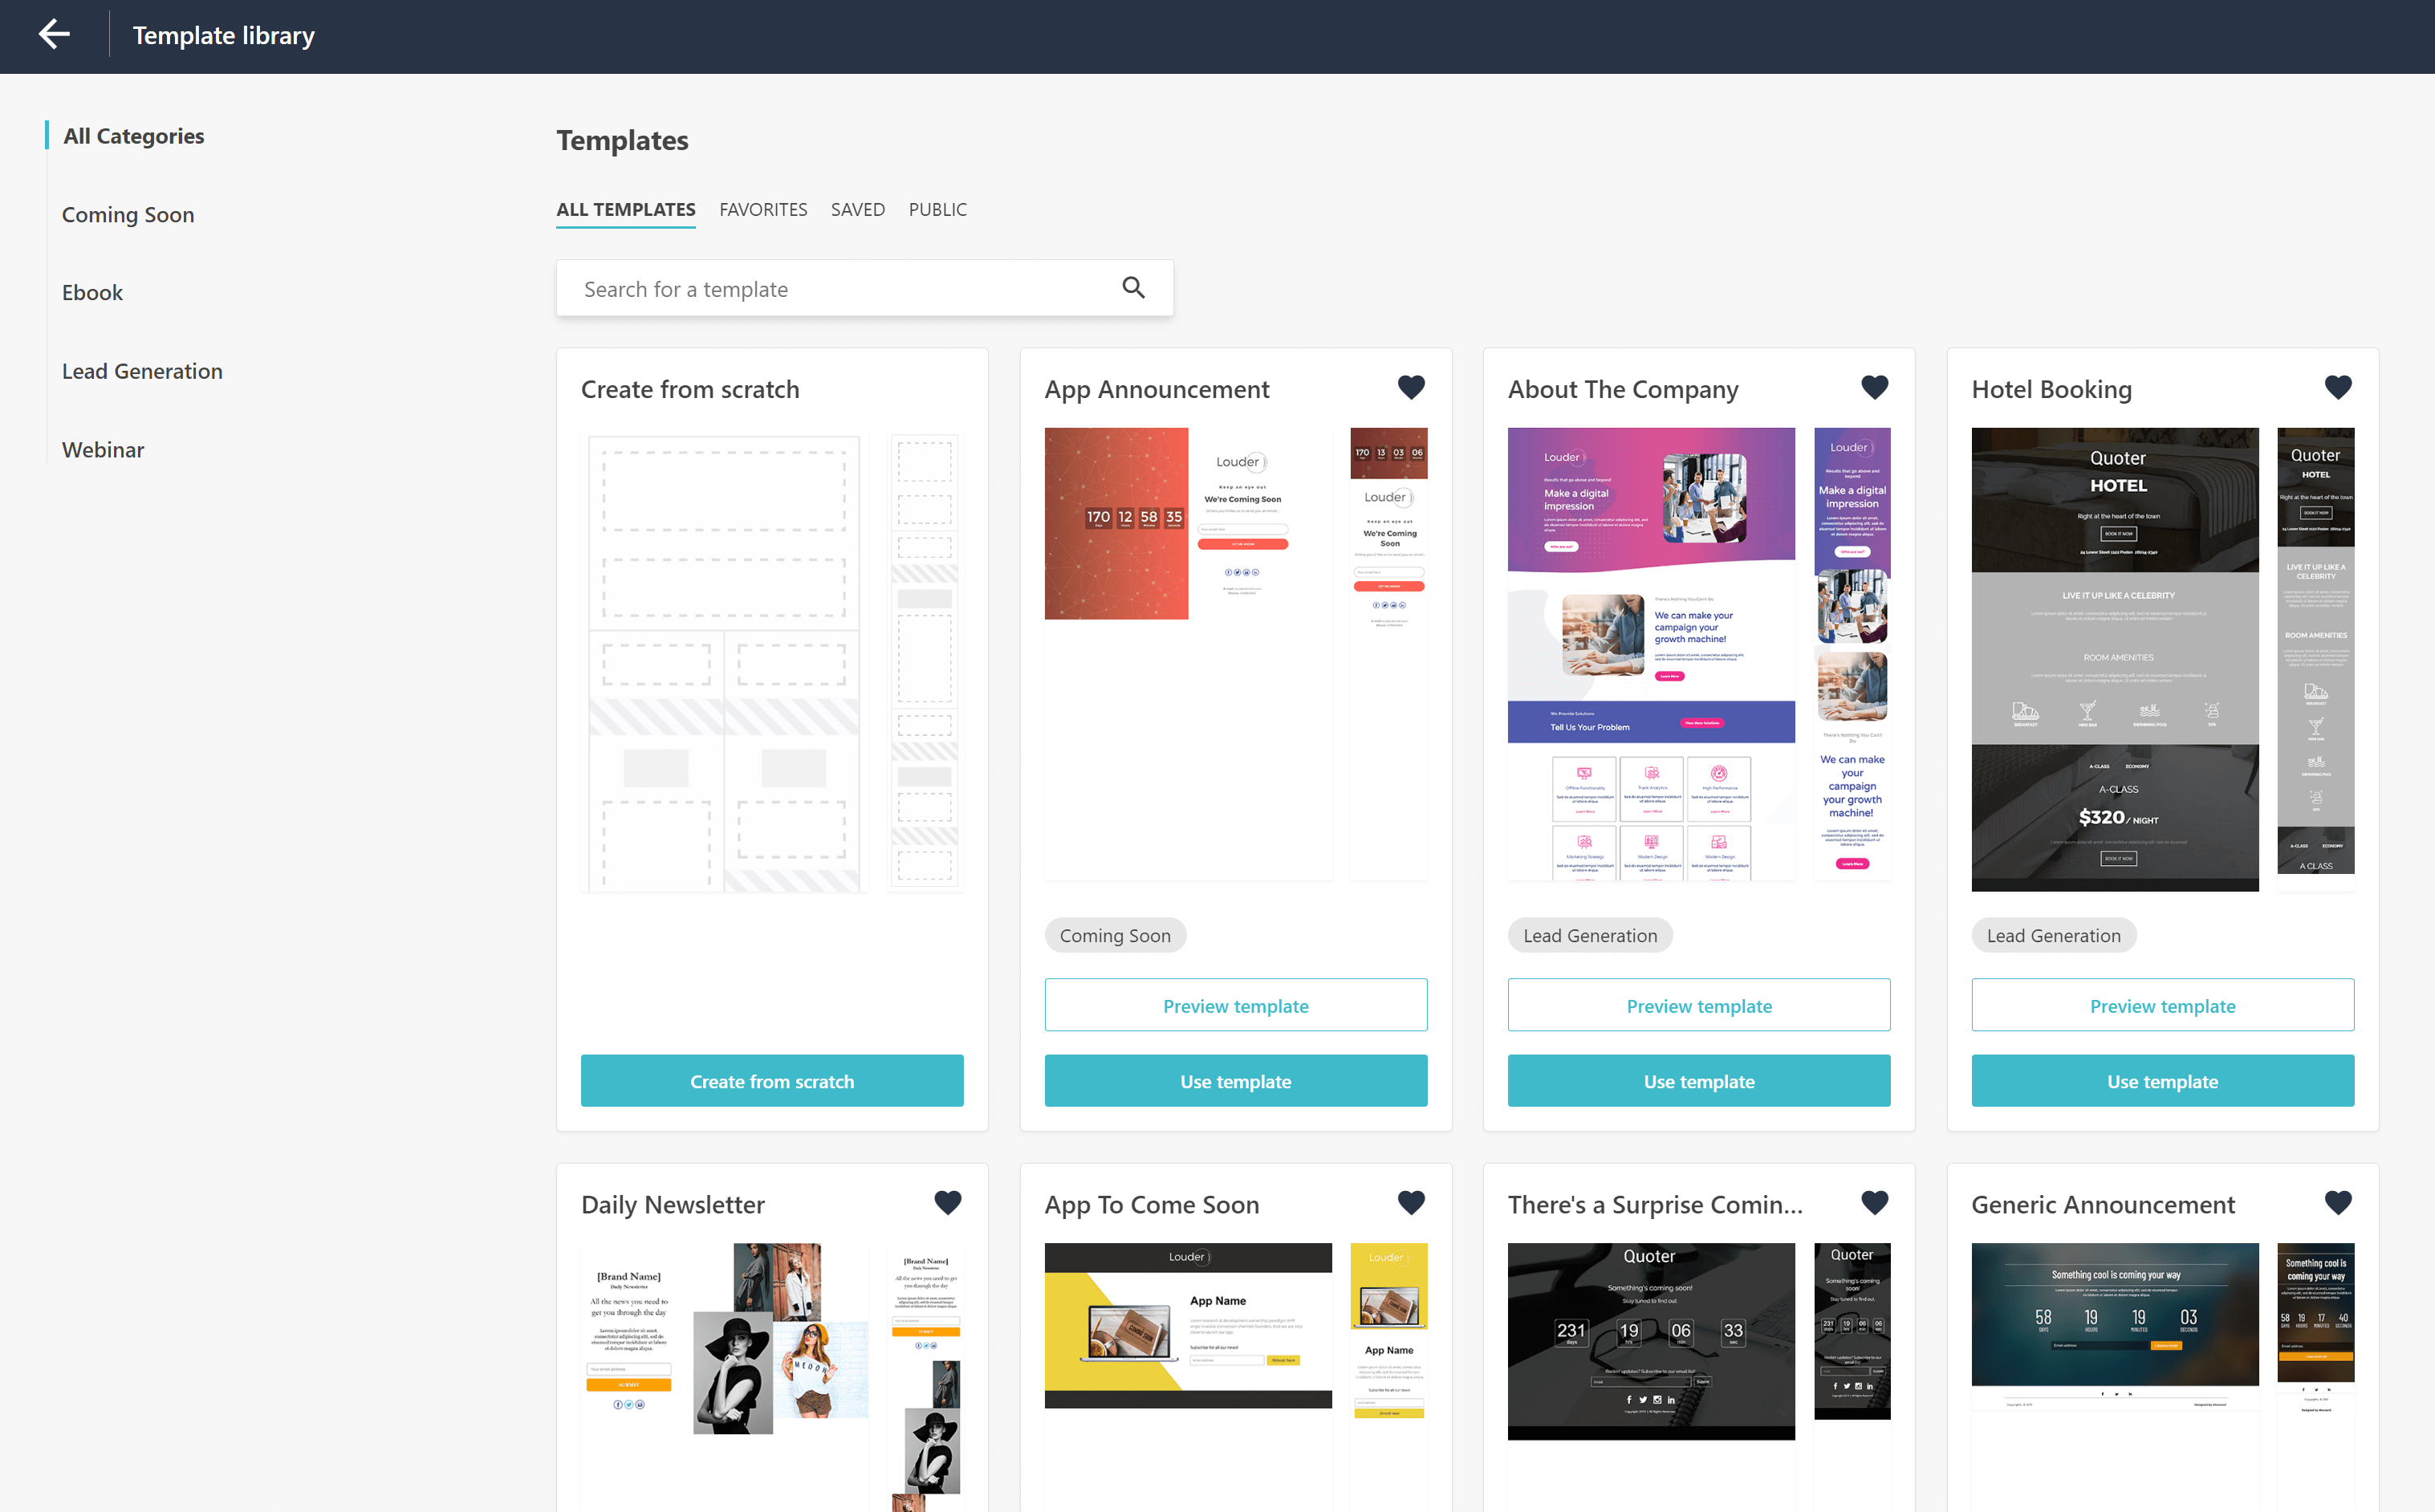Select the ALL TEMPLATES tab
2435x1512 pixels.
(624, 209)
